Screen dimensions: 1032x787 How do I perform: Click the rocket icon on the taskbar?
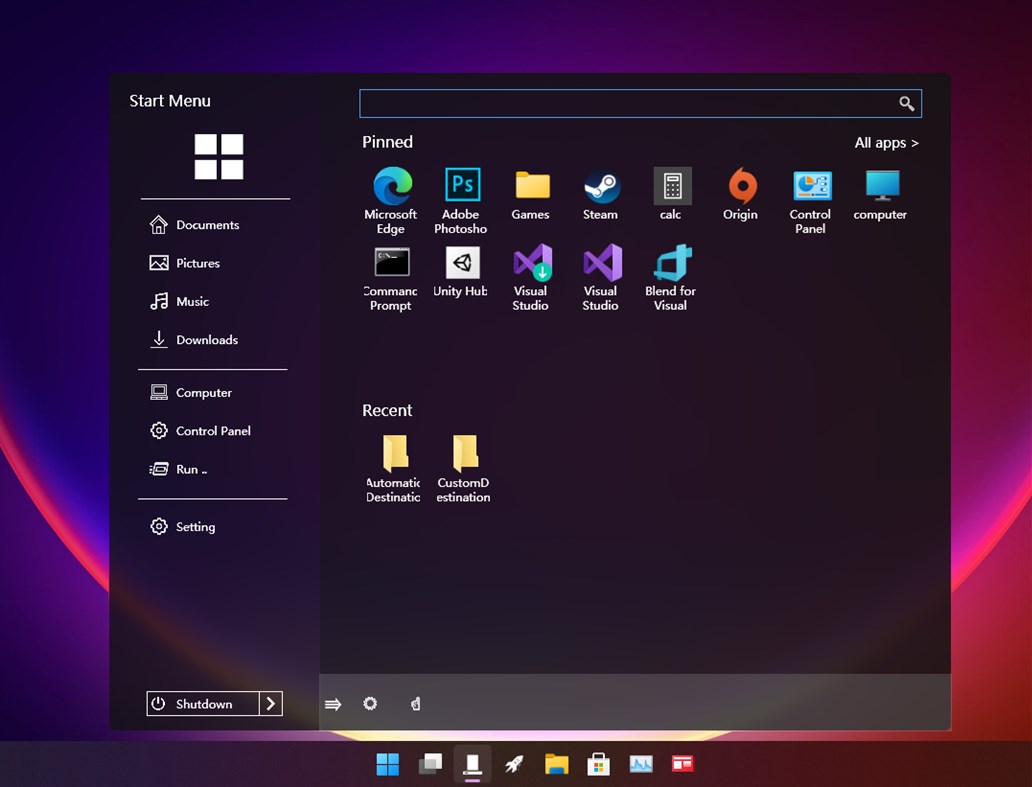[x=514, y=763]
